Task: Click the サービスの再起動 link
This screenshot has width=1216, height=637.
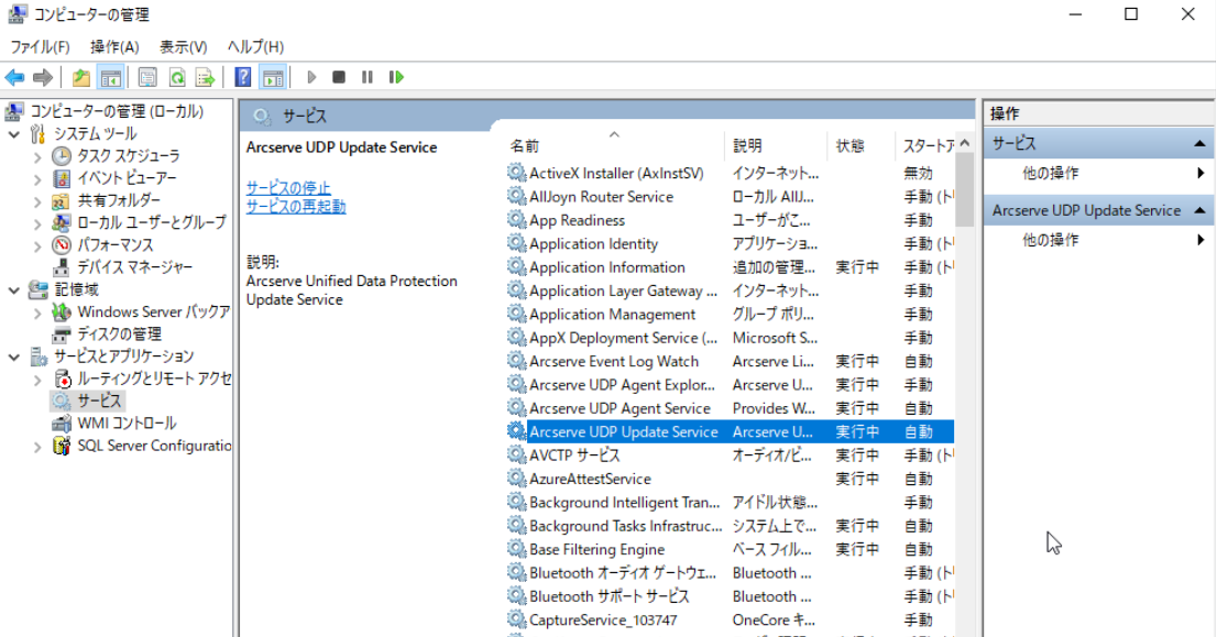Action: coord(296,206)
